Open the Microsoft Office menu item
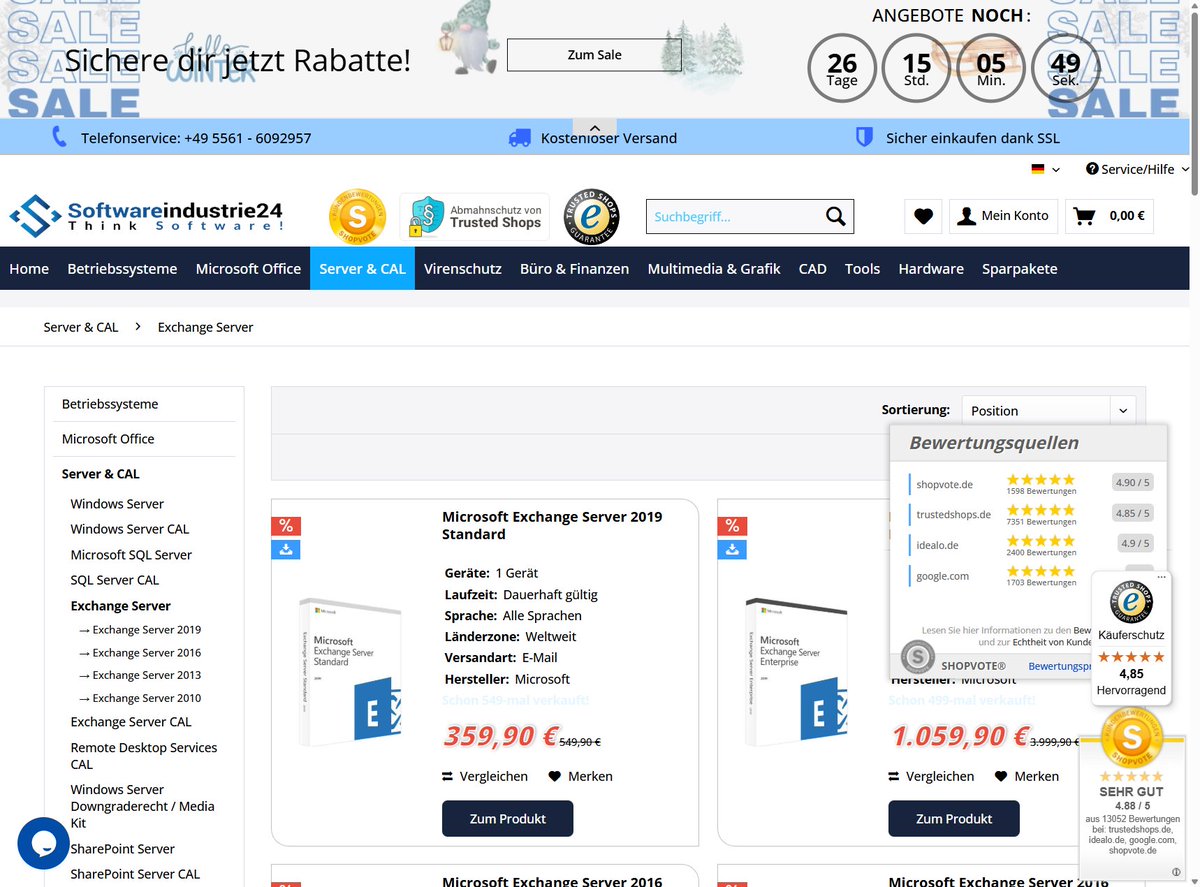 [248, 268]
